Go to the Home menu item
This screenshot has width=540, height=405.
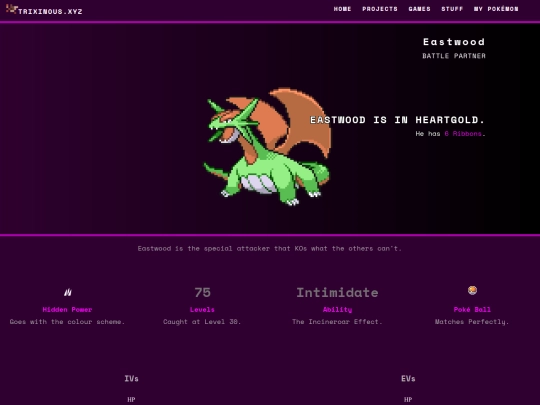[342, 9]
